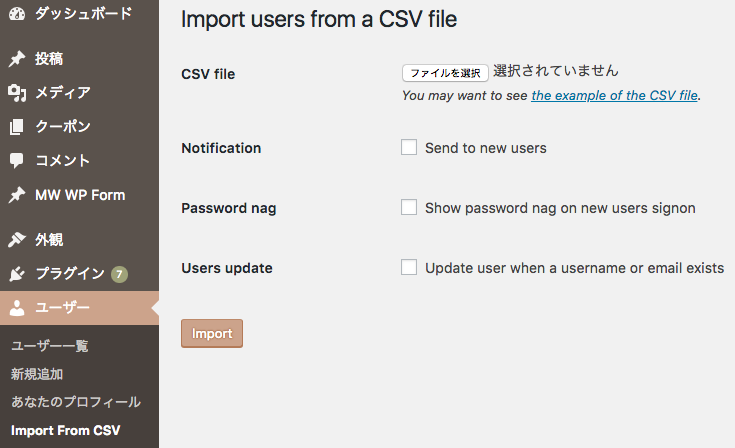This screenshot has height=448, width=735.
Task: Click the coupon pages icon
Action: click(x=17, y=127)
